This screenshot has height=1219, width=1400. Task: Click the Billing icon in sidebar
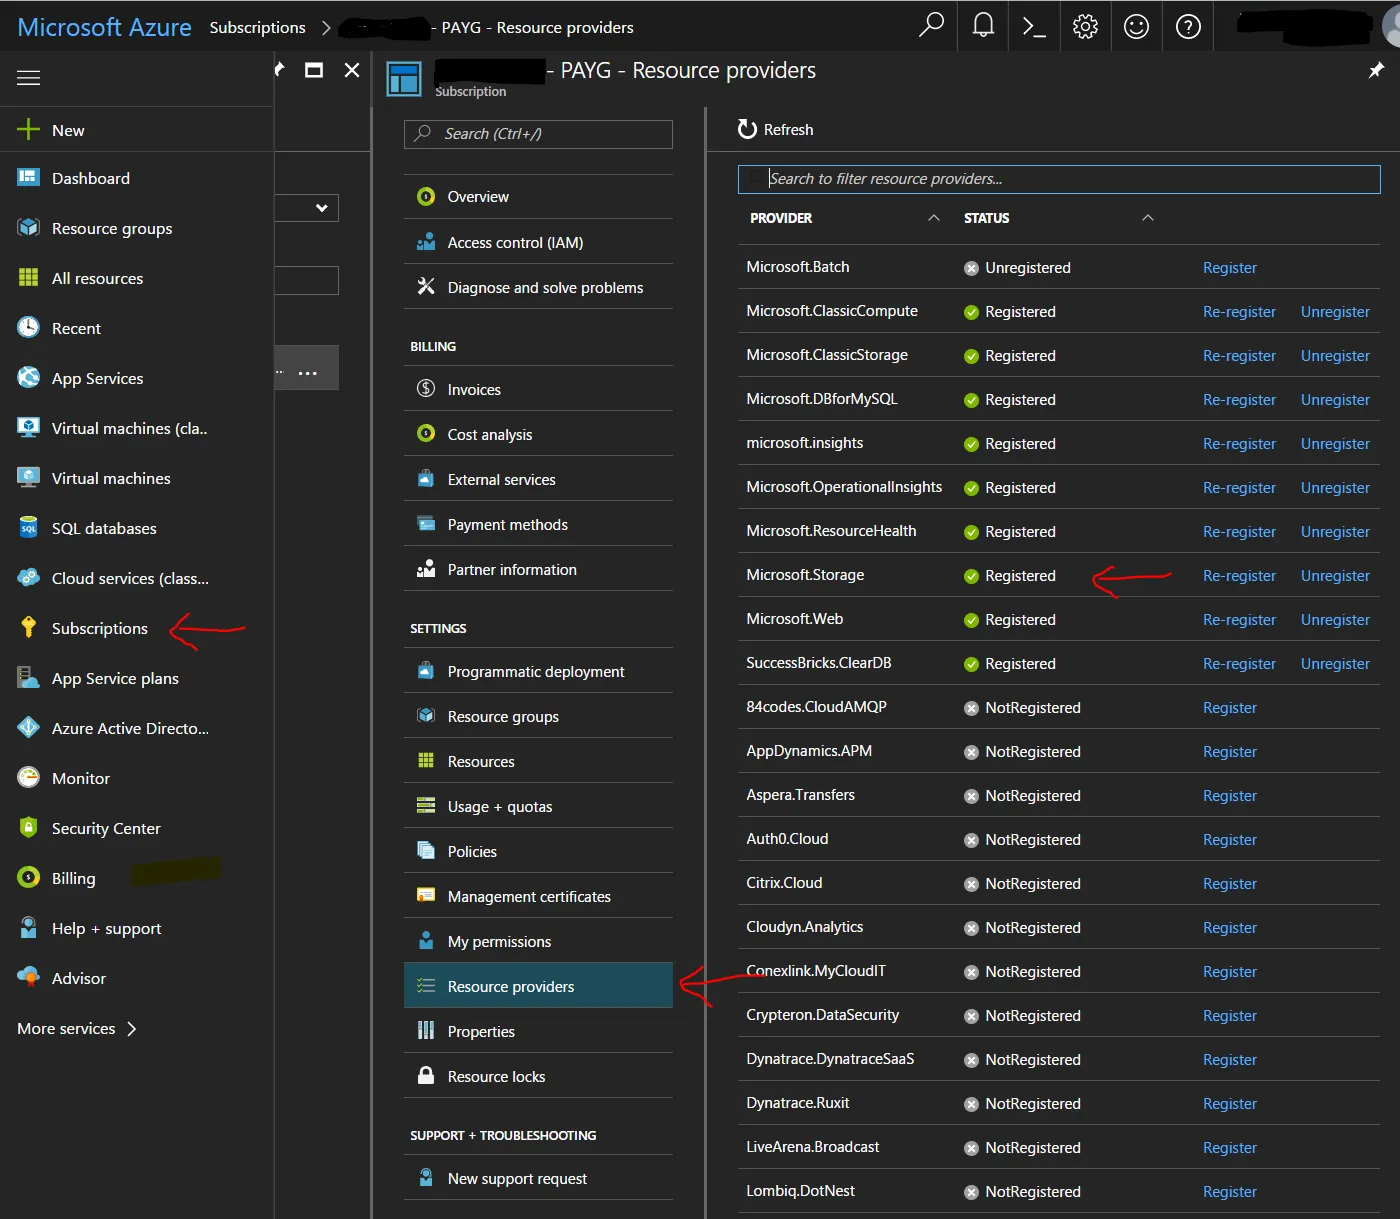point(28,878)
